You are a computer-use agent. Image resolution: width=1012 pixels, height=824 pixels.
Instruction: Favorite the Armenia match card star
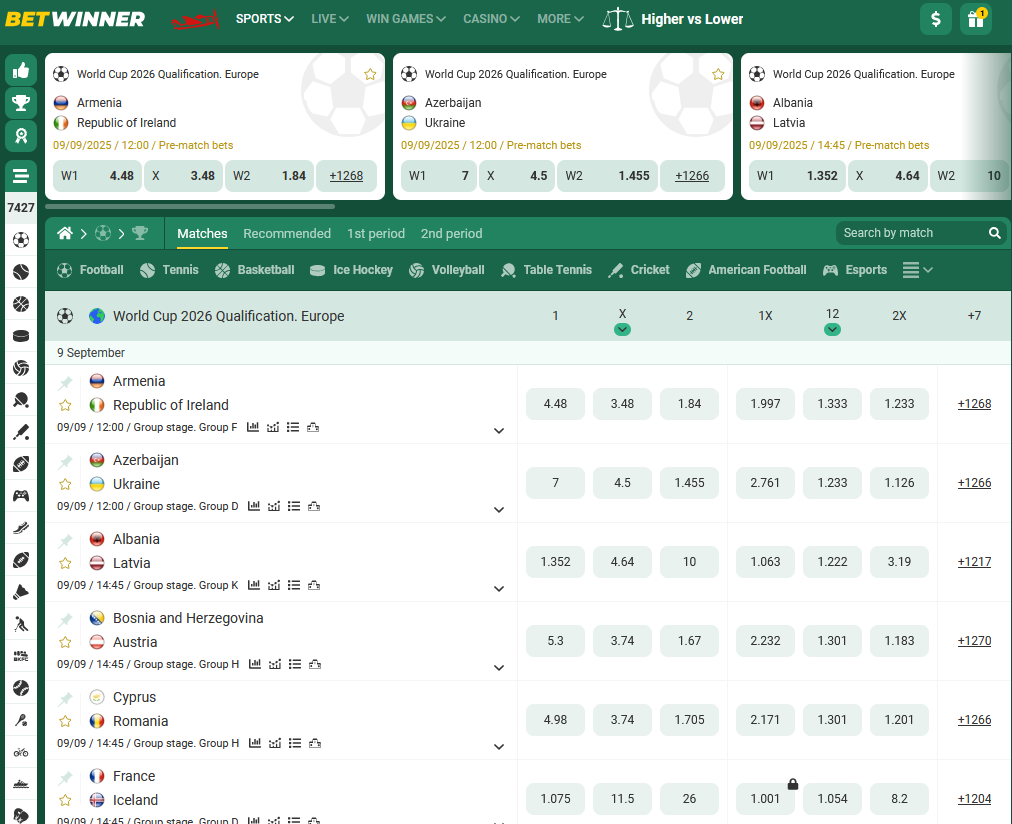(x=370, y=74)
